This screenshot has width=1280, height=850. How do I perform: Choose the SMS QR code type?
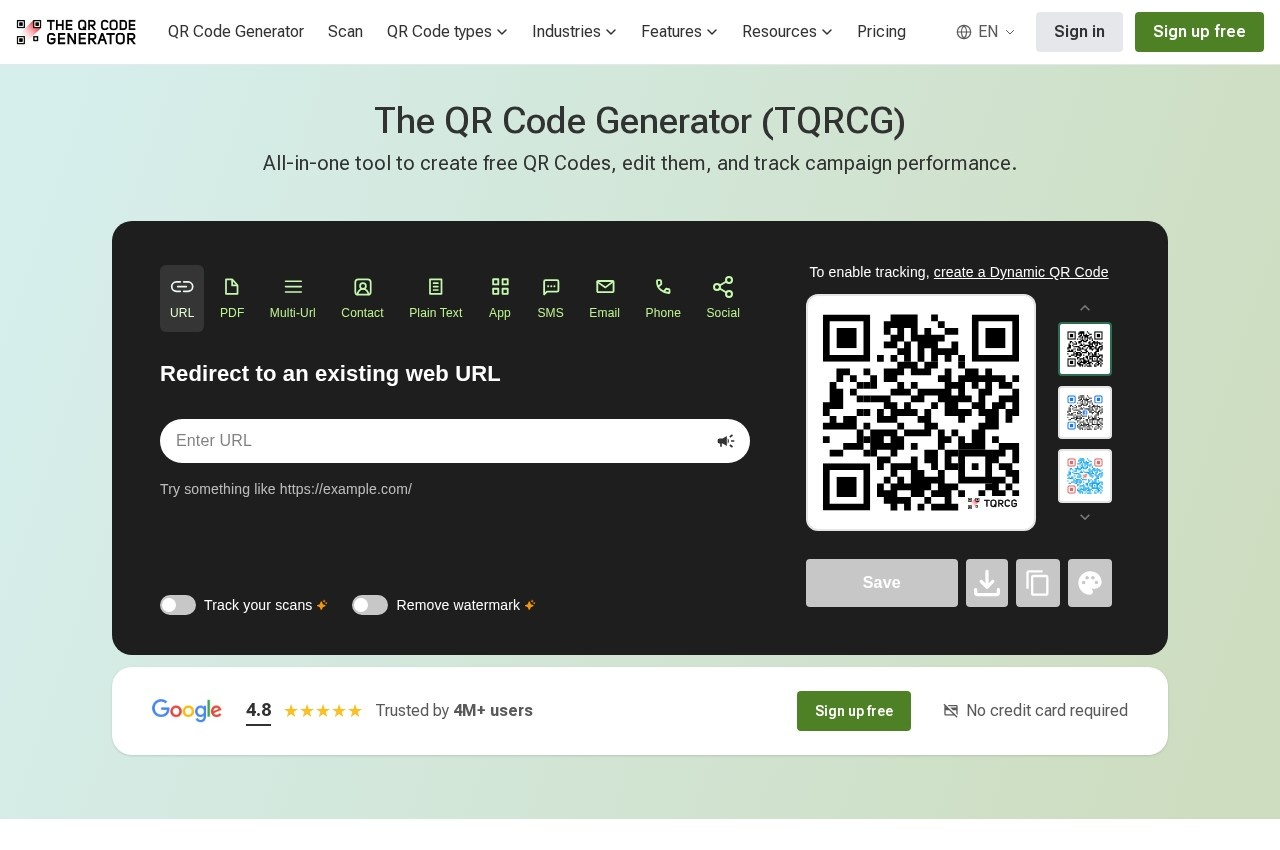coord(551,298)
